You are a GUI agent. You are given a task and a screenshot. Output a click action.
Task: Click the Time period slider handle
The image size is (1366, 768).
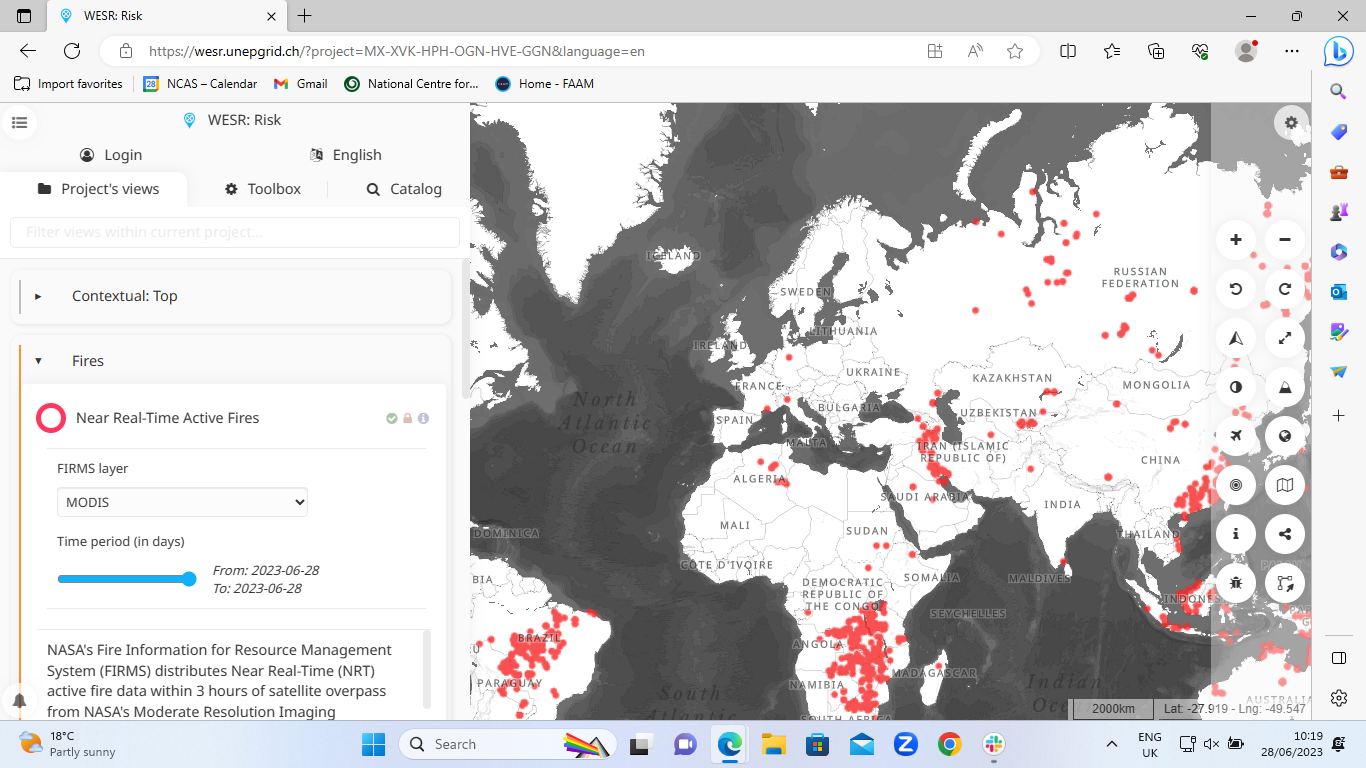coord(189,579)
